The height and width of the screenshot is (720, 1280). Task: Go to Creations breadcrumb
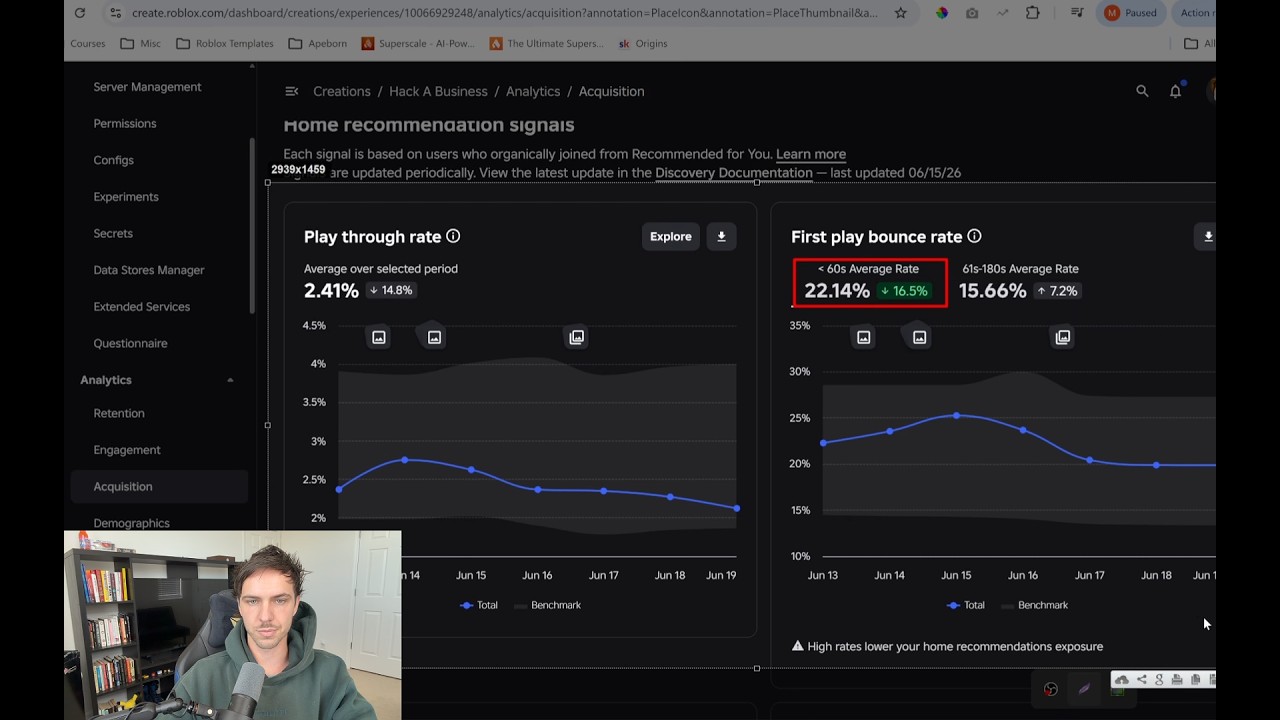click(342, 91)
